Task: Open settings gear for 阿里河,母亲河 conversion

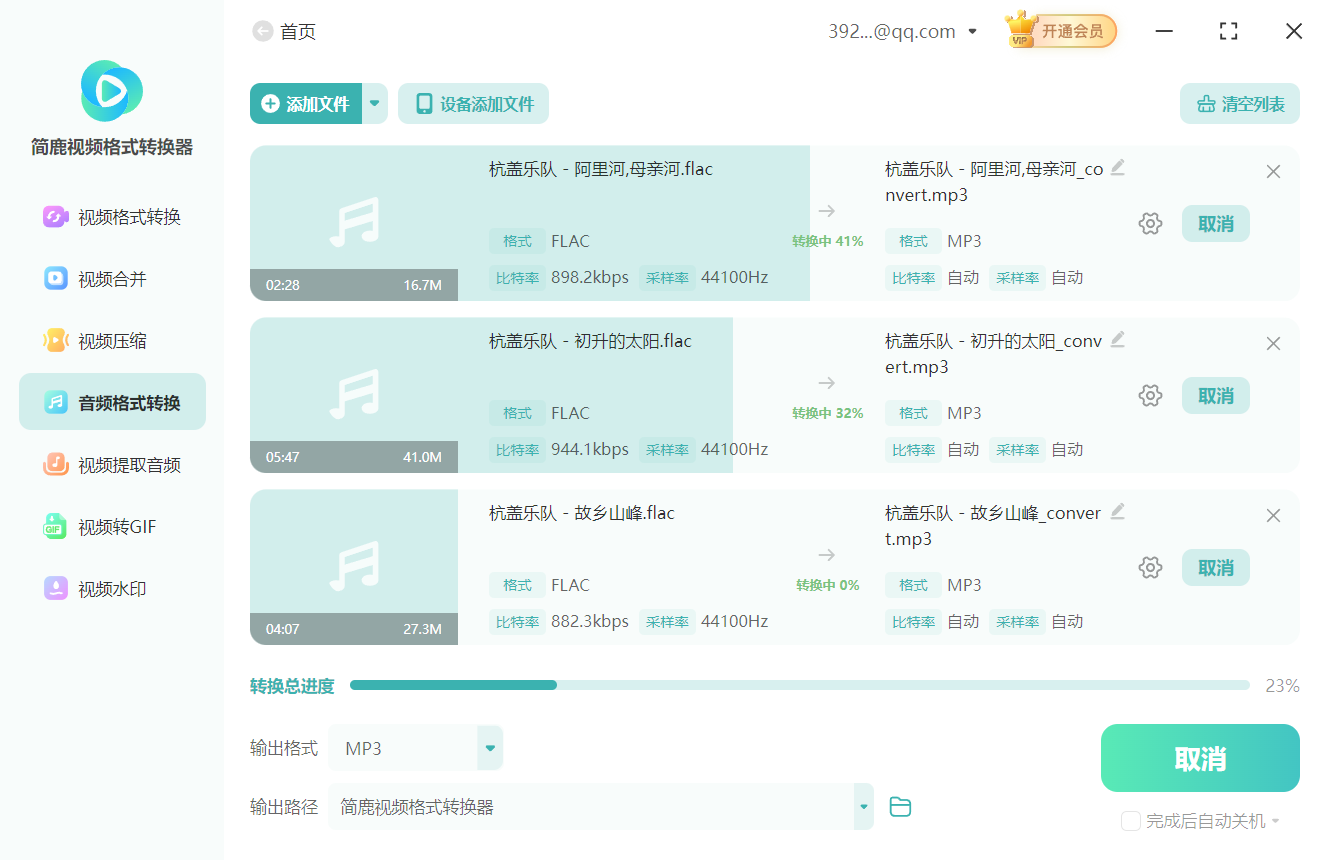Action: tap(1150, 223)
